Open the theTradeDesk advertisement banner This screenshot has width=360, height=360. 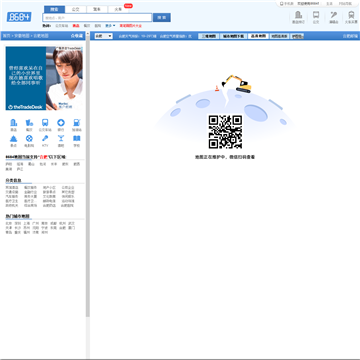click(x=44, y=78)
